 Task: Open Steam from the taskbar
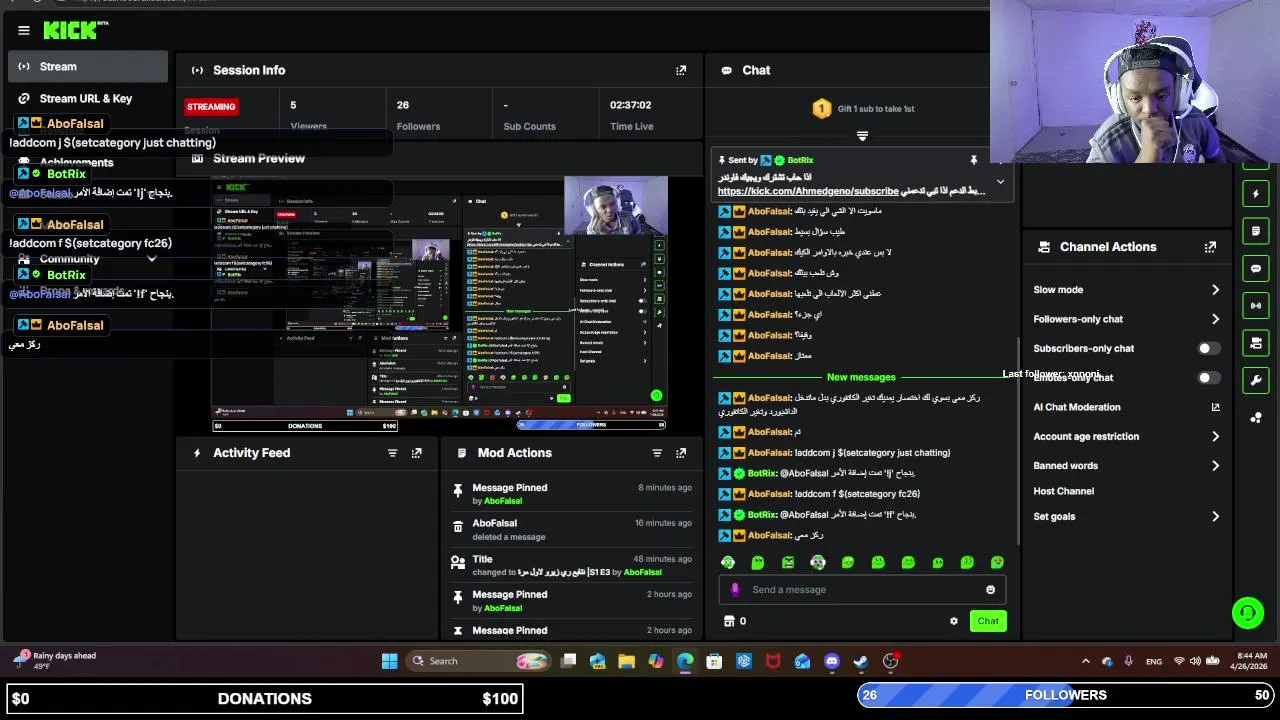[860, 661]
